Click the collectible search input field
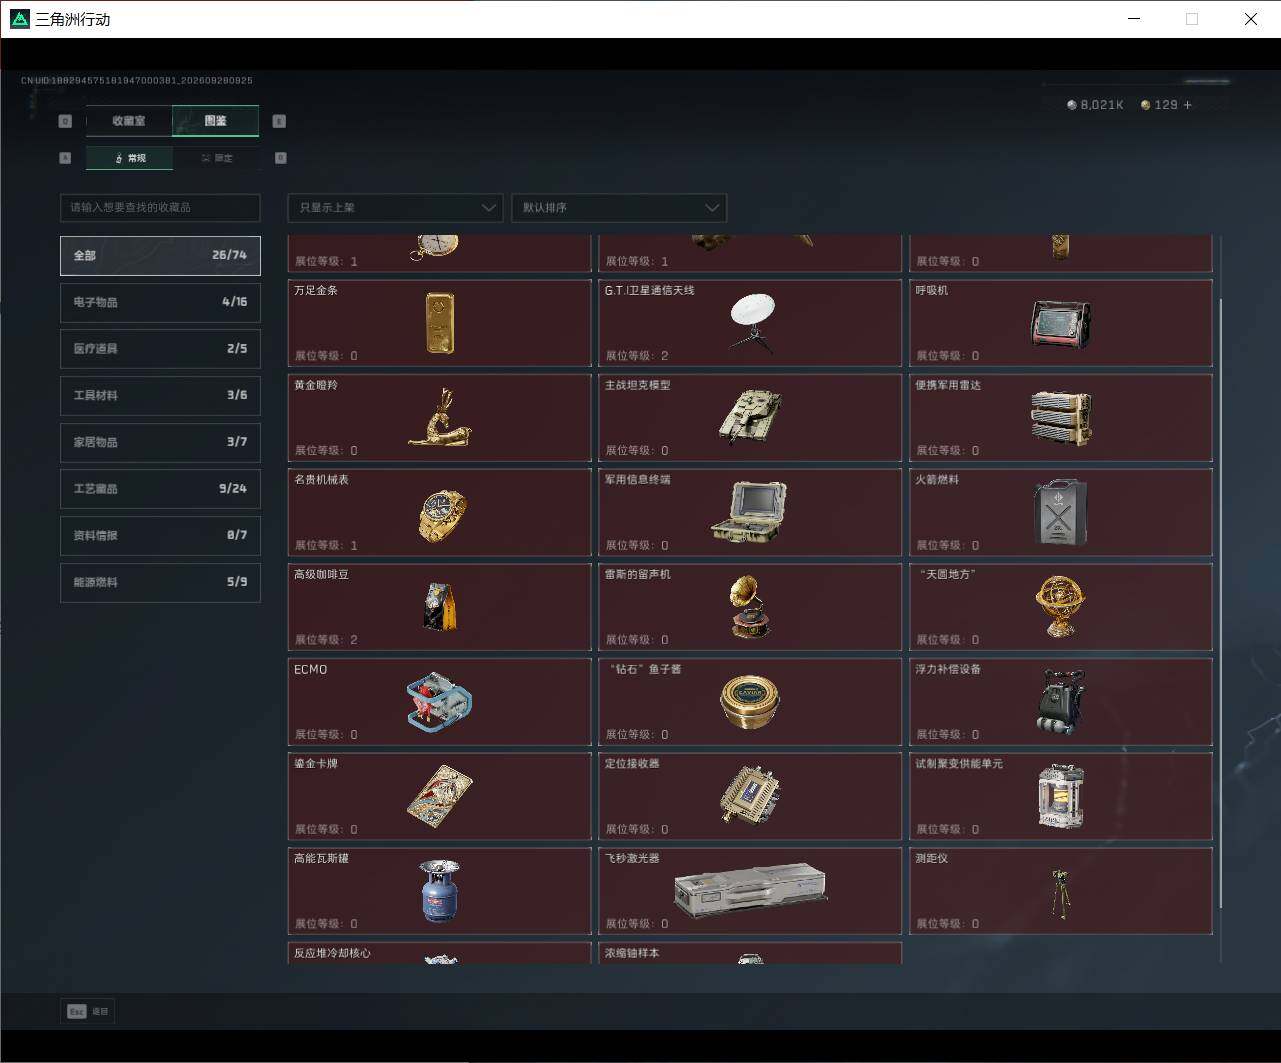 pos(160,208)
